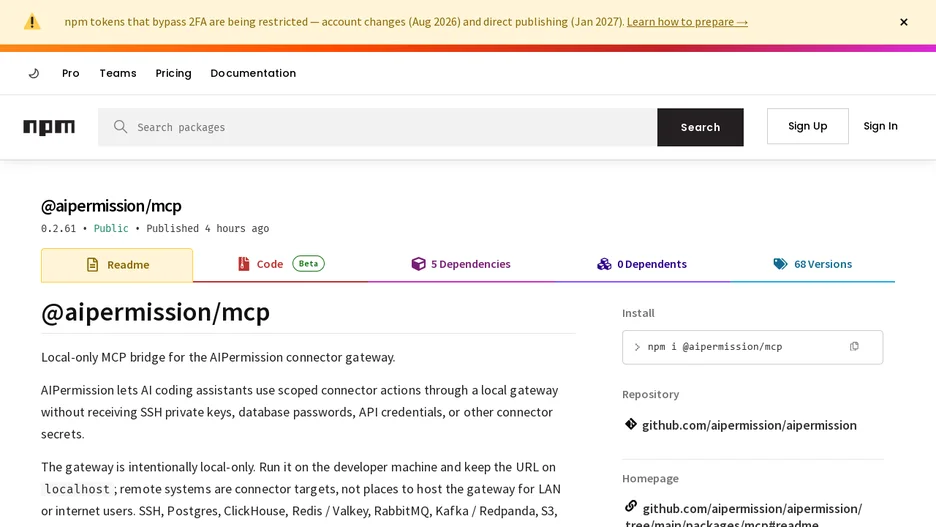
Task: Click the Install section label
Action: (638, 313)
